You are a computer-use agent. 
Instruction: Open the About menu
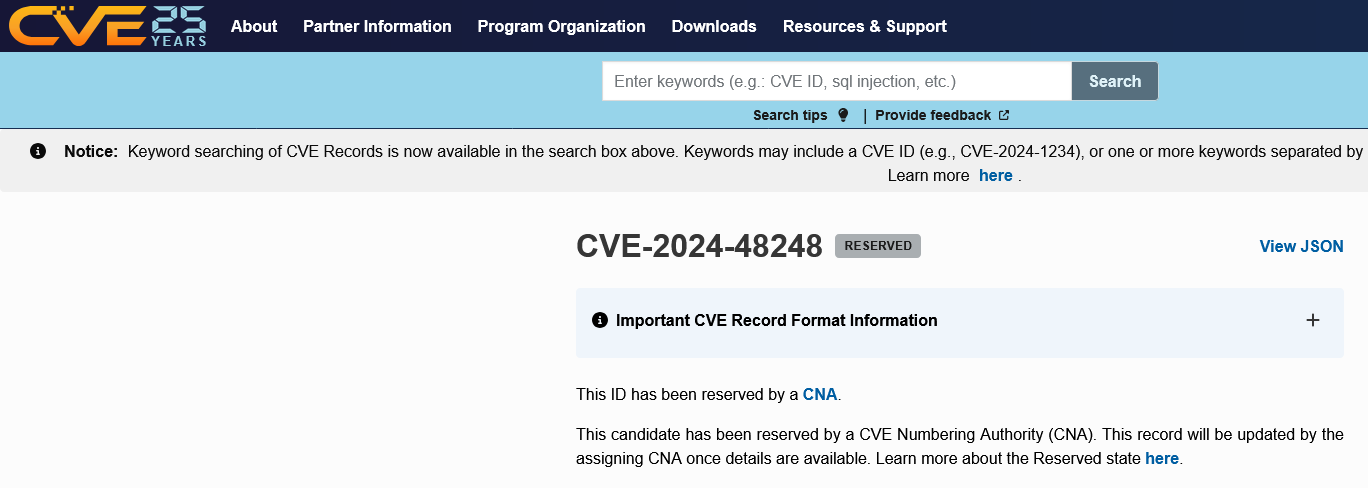(x=254, y=26)
